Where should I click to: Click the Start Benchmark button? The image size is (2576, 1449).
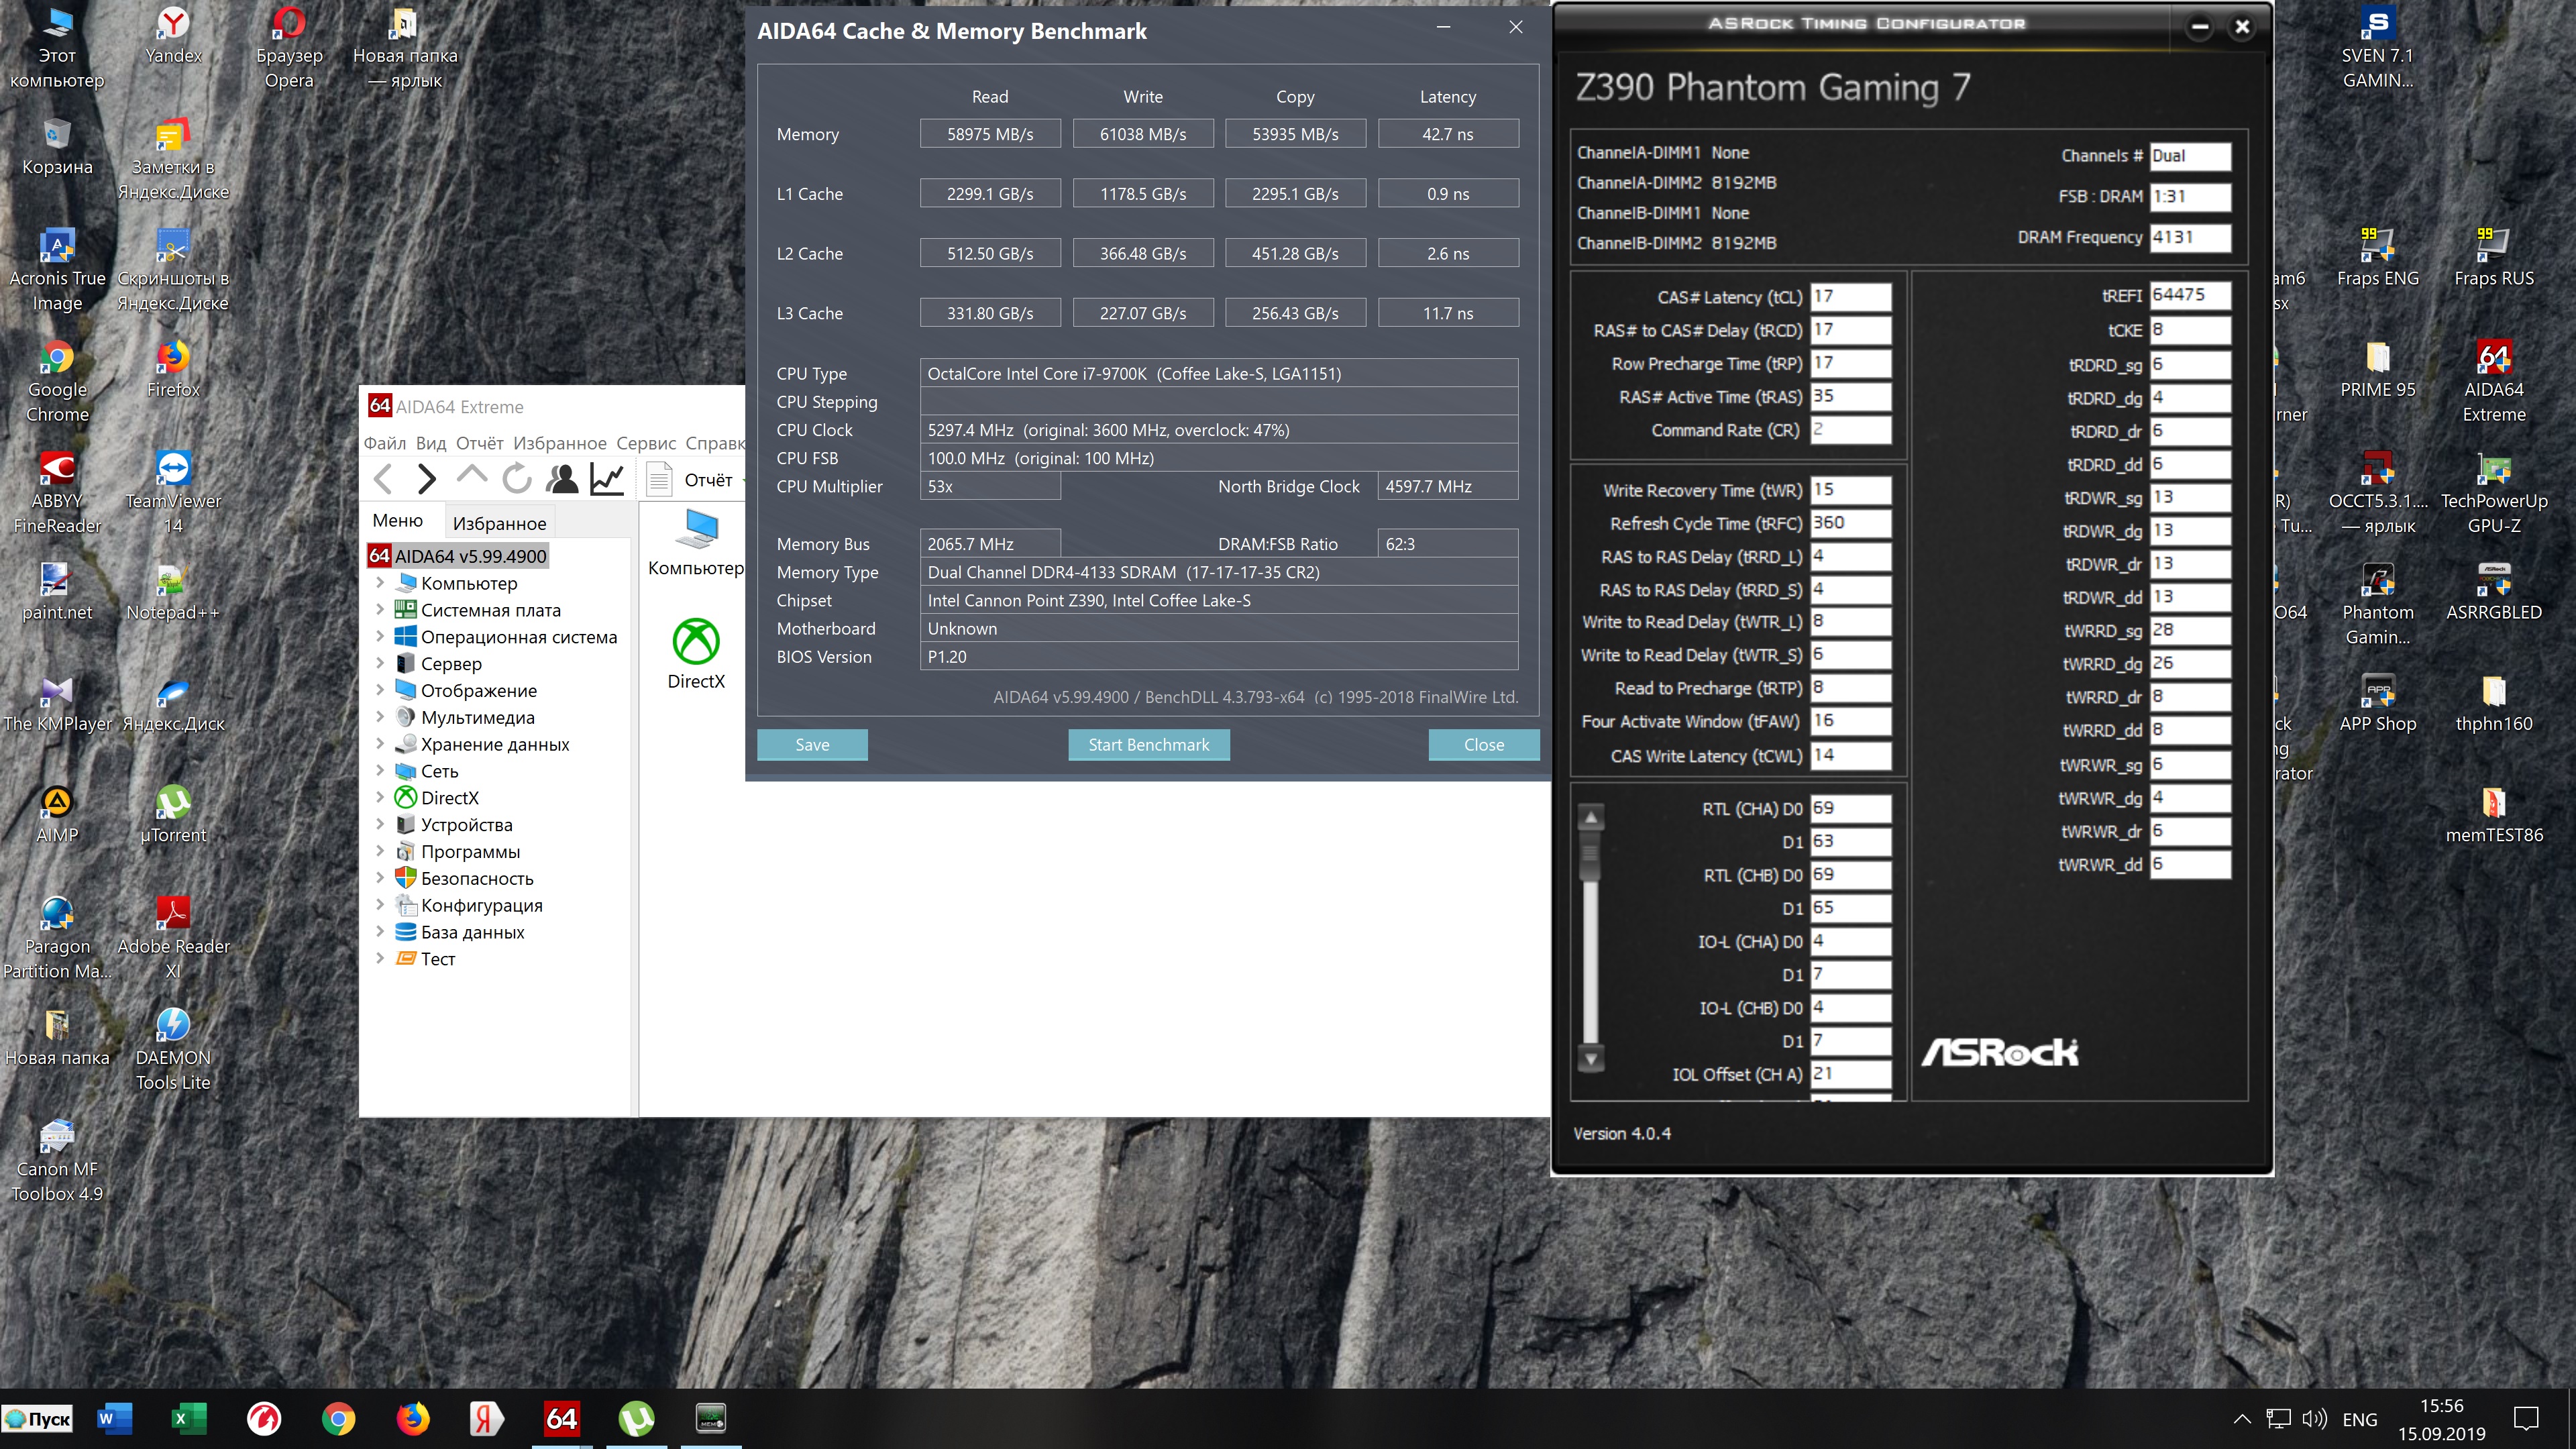[1148, 744]
